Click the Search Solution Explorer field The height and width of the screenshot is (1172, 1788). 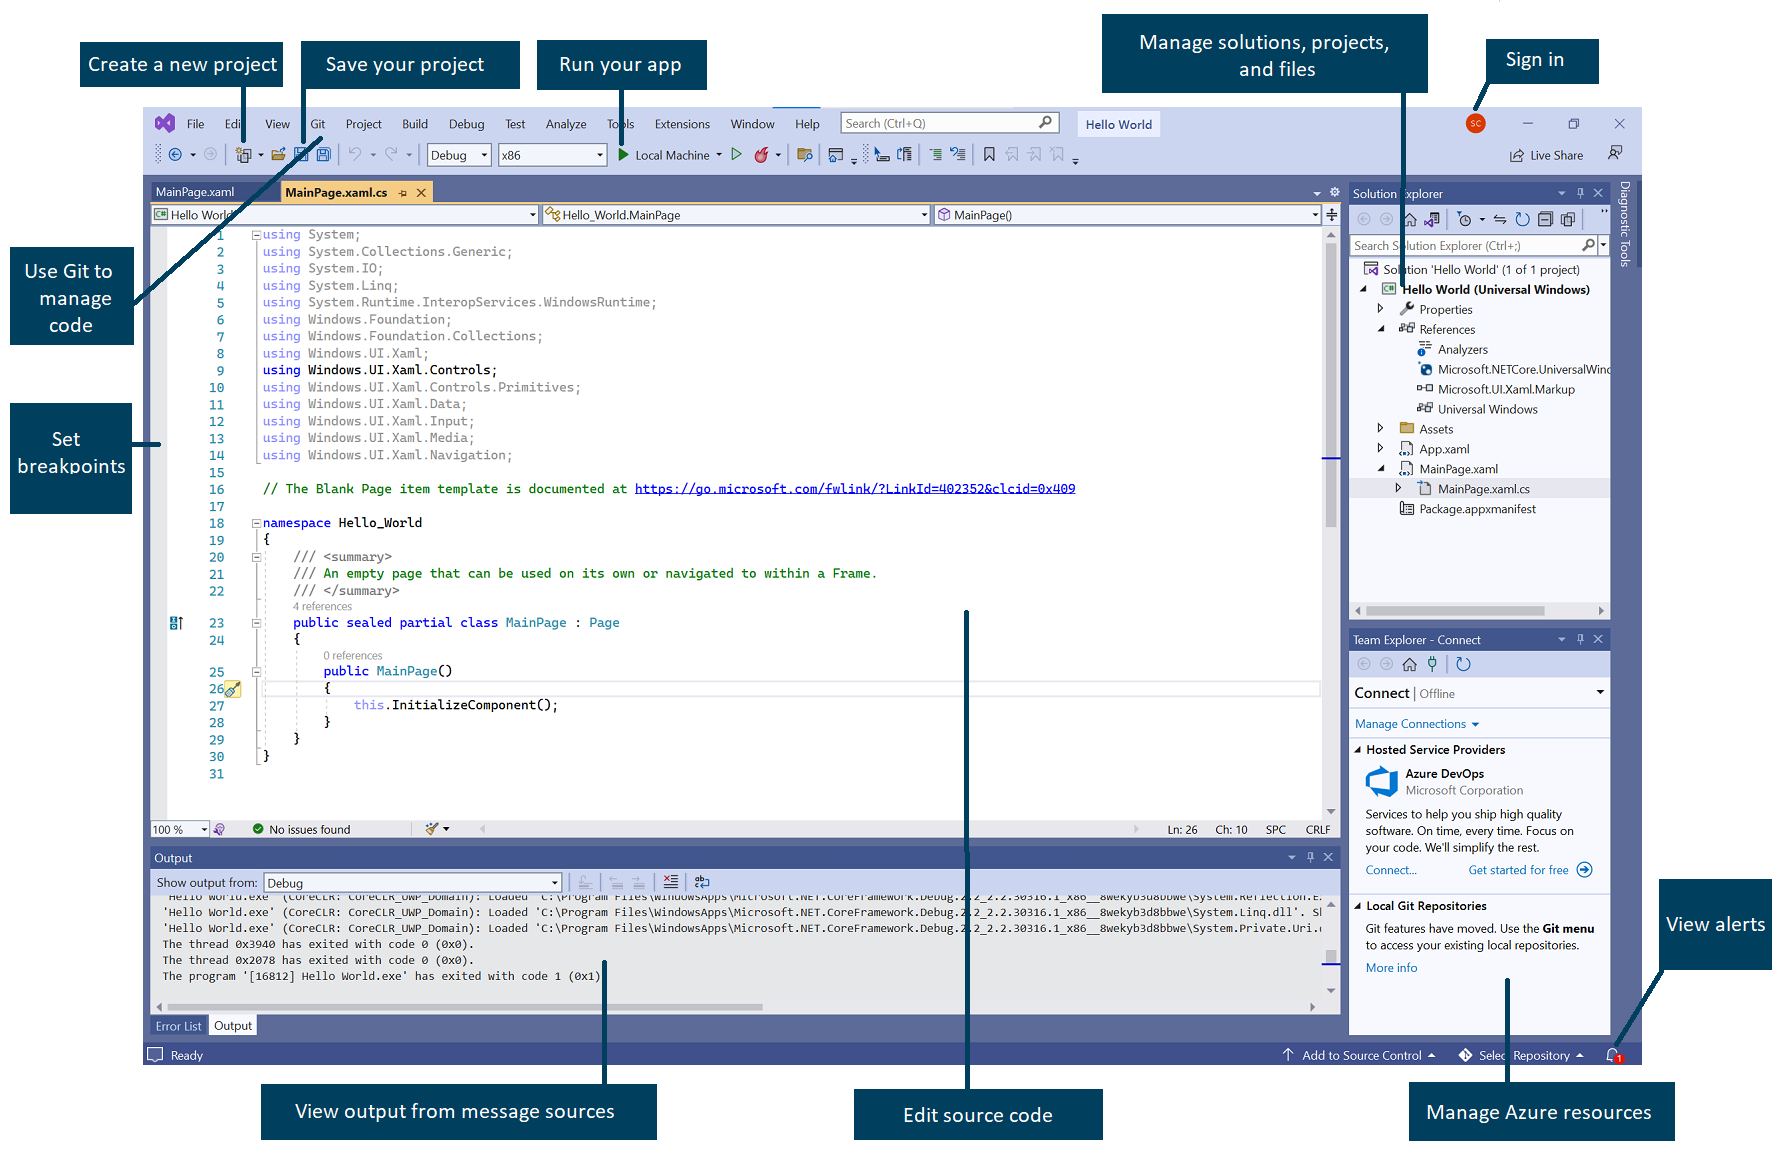click(1474, 245)
